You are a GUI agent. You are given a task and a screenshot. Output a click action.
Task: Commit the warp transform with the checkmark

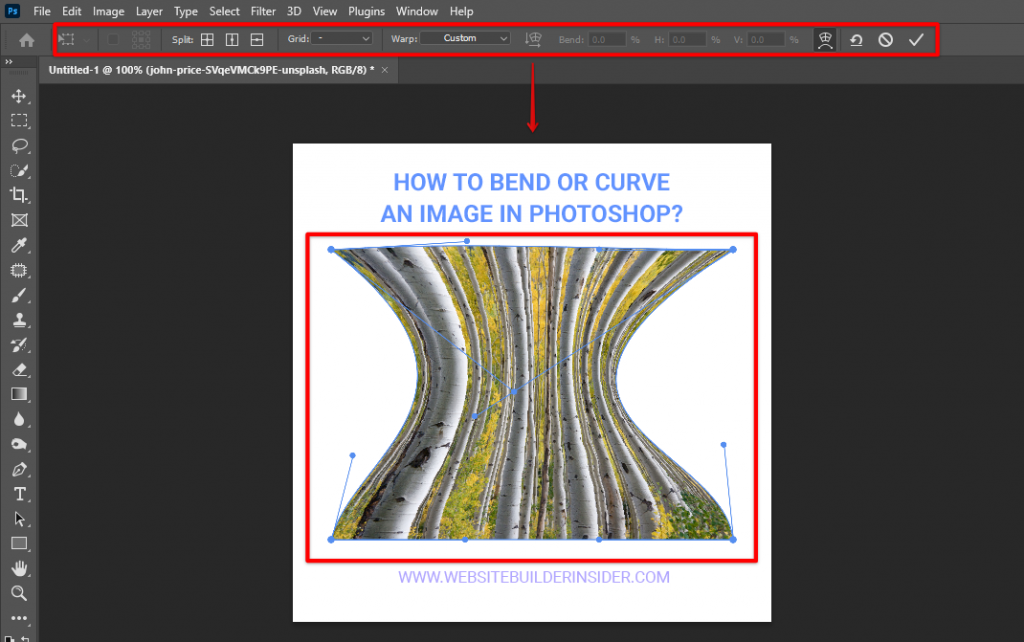point(916,39)
